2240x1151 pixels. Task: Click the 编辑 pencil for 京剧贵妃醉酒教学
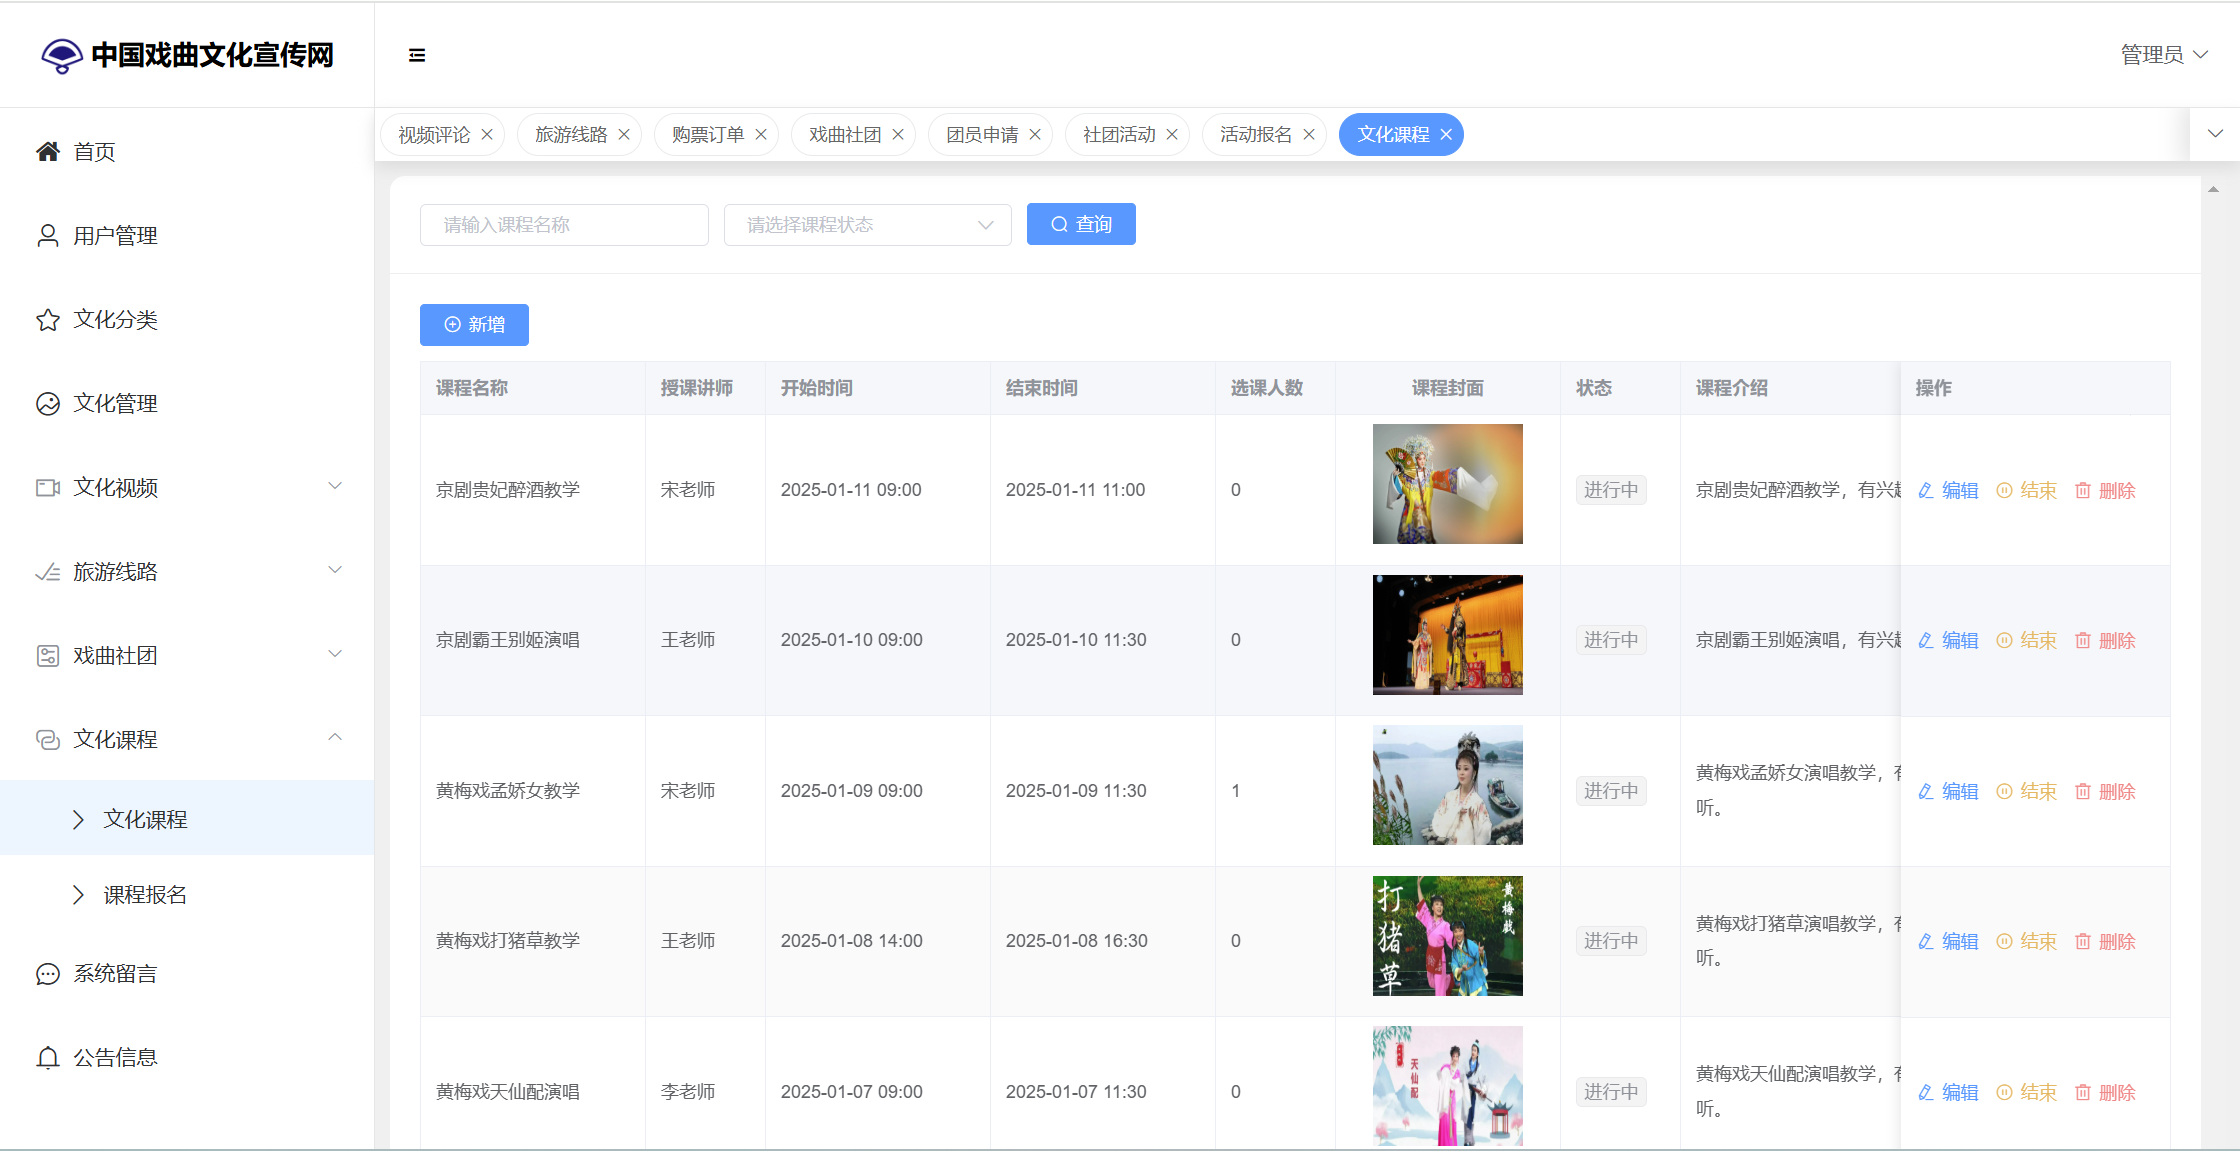[1948, 491]
